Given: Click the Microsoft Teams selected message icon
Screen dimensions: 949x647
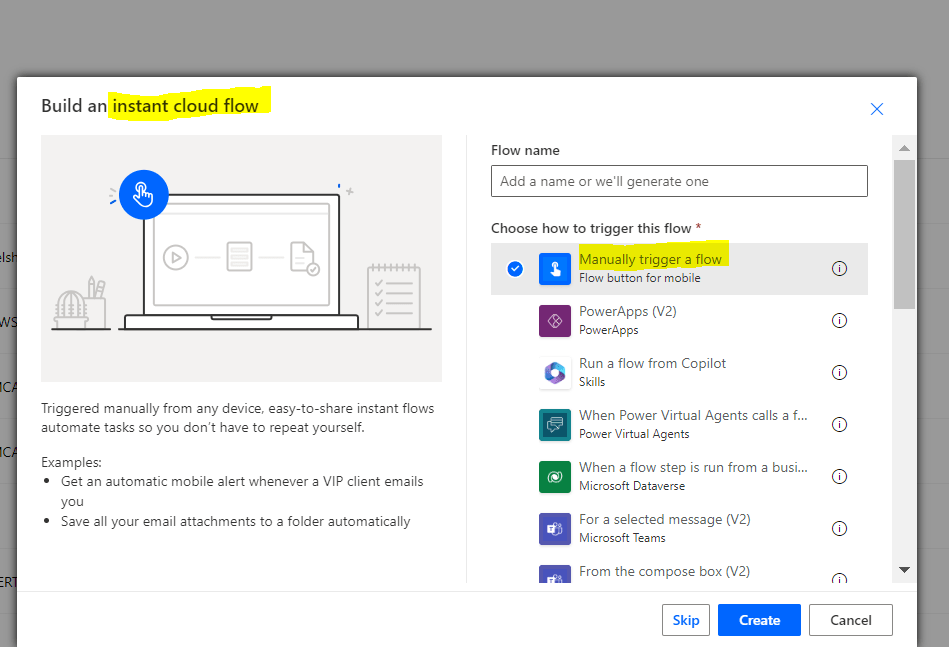Looking at the screenshot, I should [554, 528].
